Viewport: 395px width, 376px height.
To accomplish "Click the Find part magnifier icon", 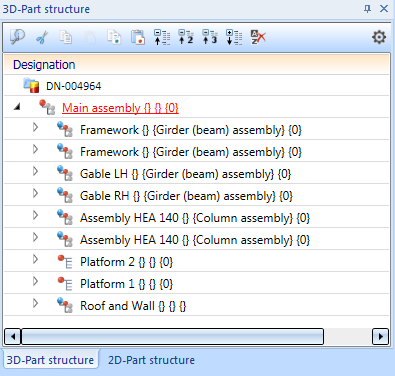I will [17, 37].
